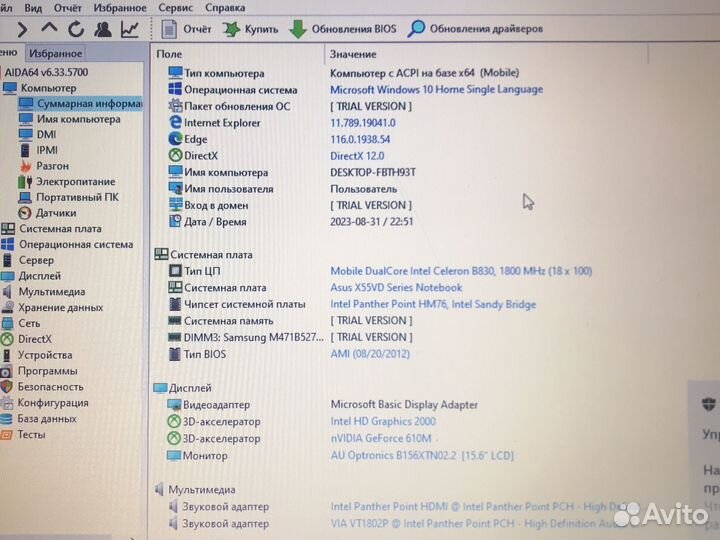This screenshot has height=540, width=720.
Task: Click the IPMI tree item icon
Action: (26, 150)
